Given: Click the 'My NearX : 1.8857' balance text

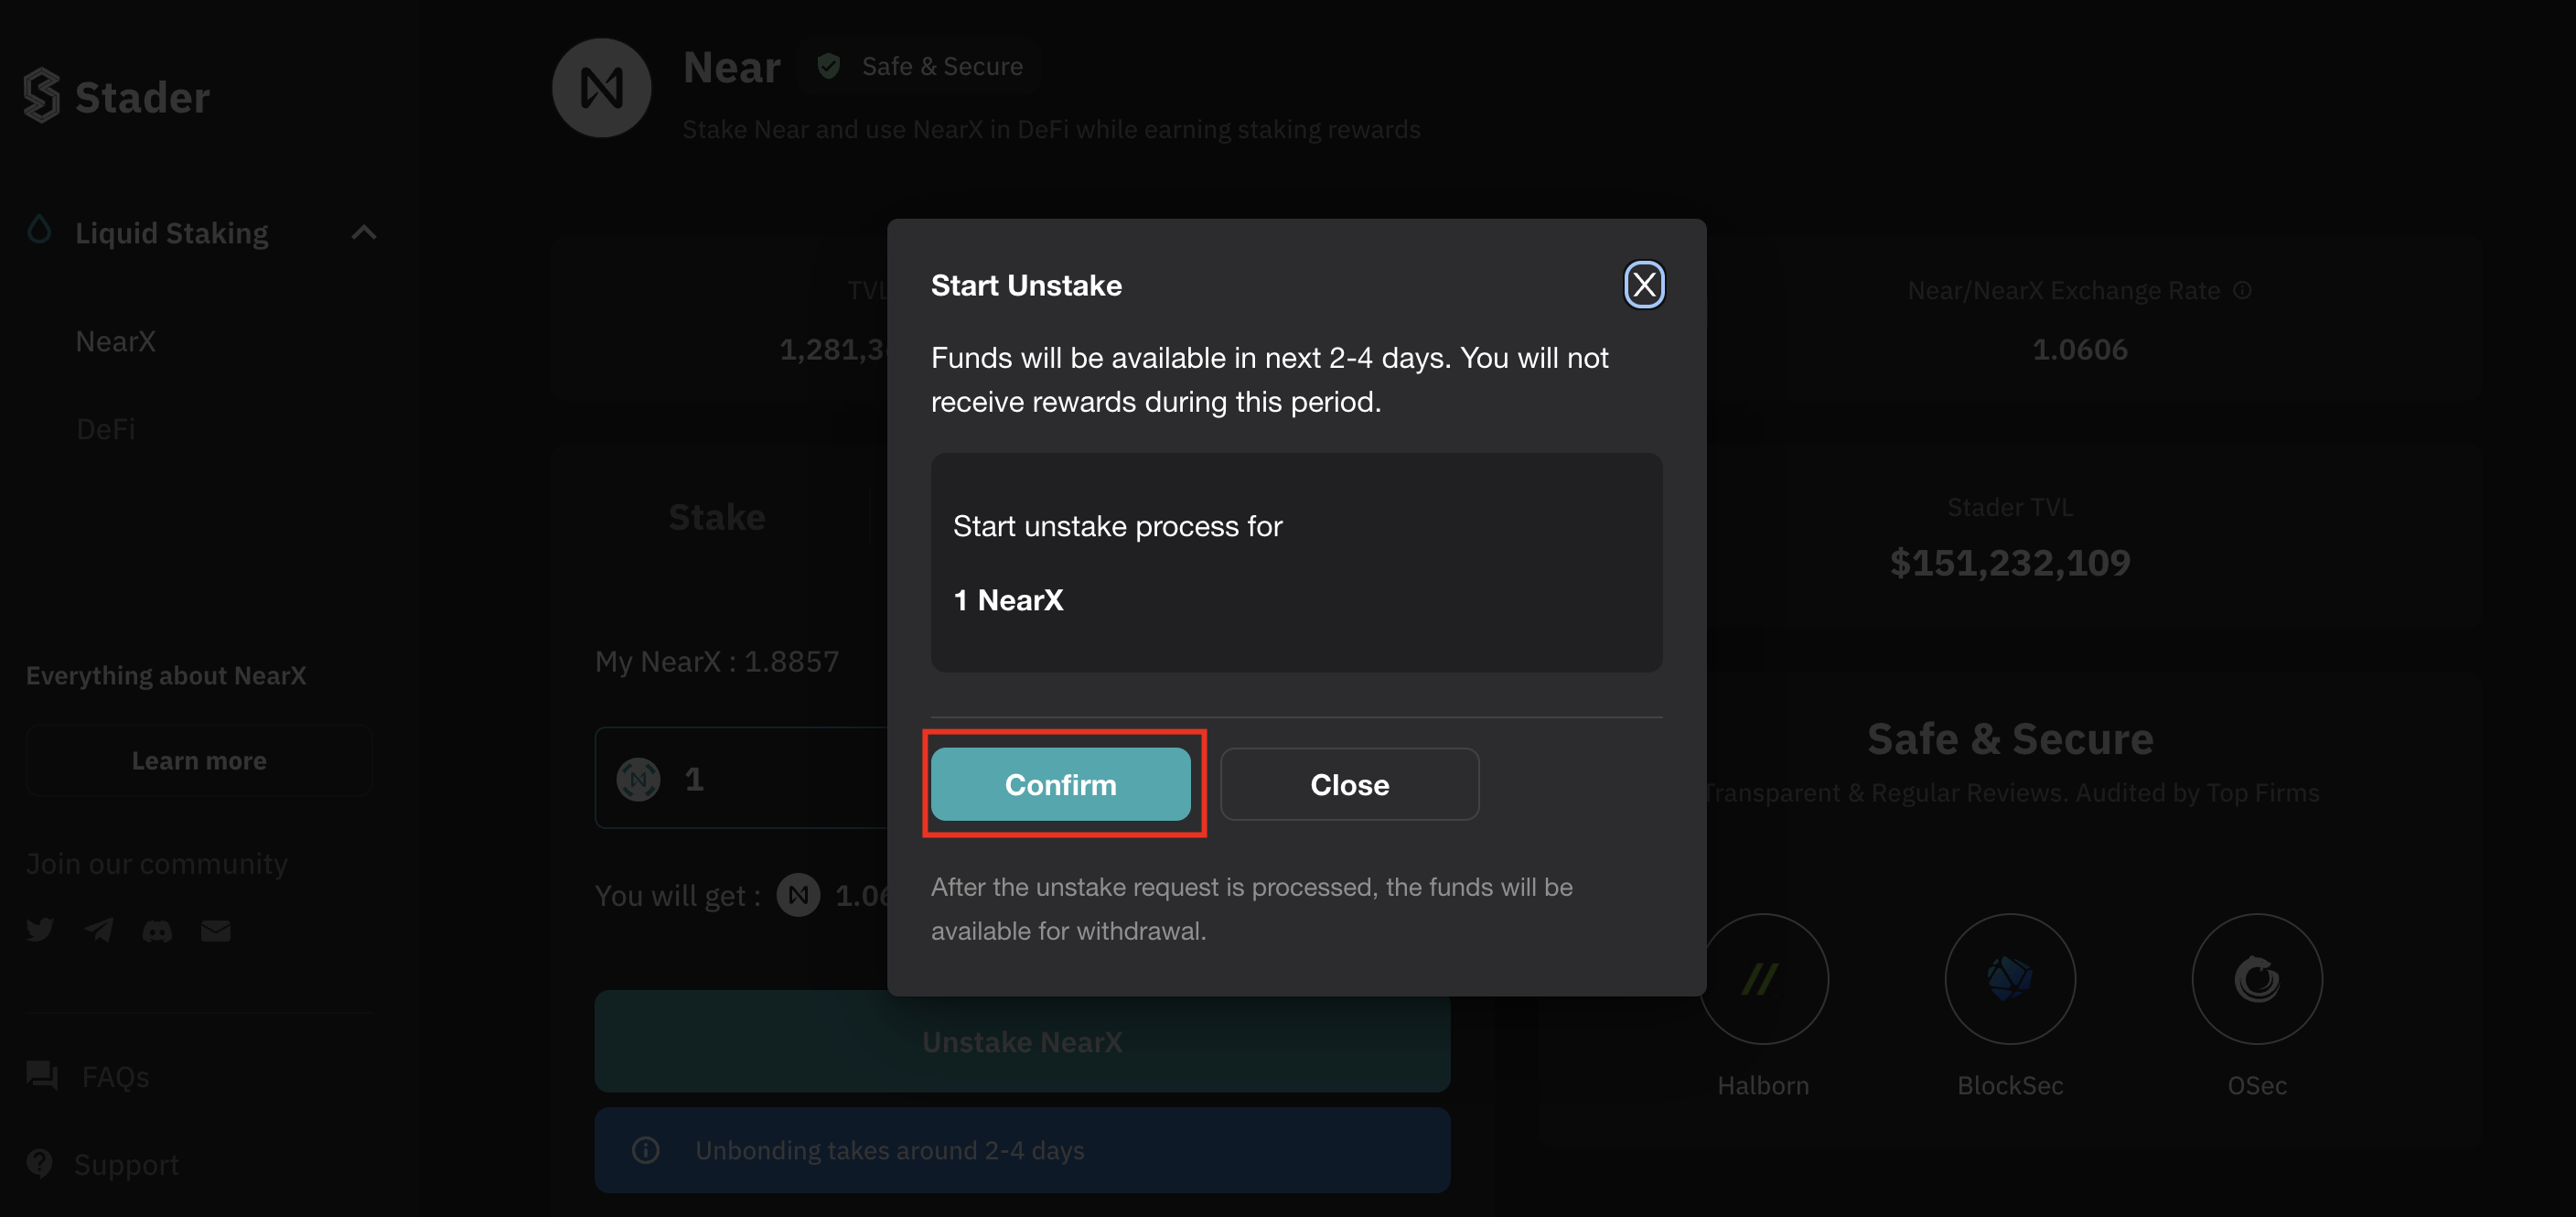Looking at the screenshot, I should (x=717, y=661).
